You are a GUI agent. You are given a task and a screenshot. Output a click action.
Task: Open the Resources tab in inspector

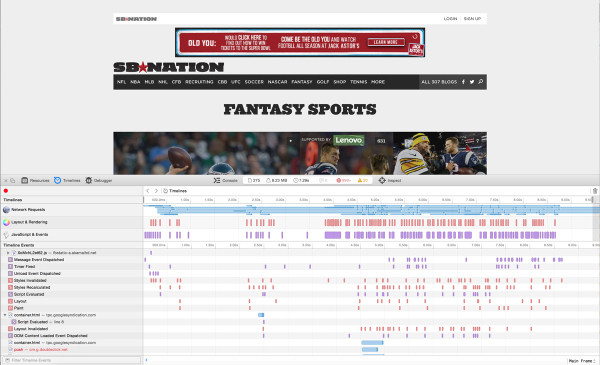click(x=35, y=180)
